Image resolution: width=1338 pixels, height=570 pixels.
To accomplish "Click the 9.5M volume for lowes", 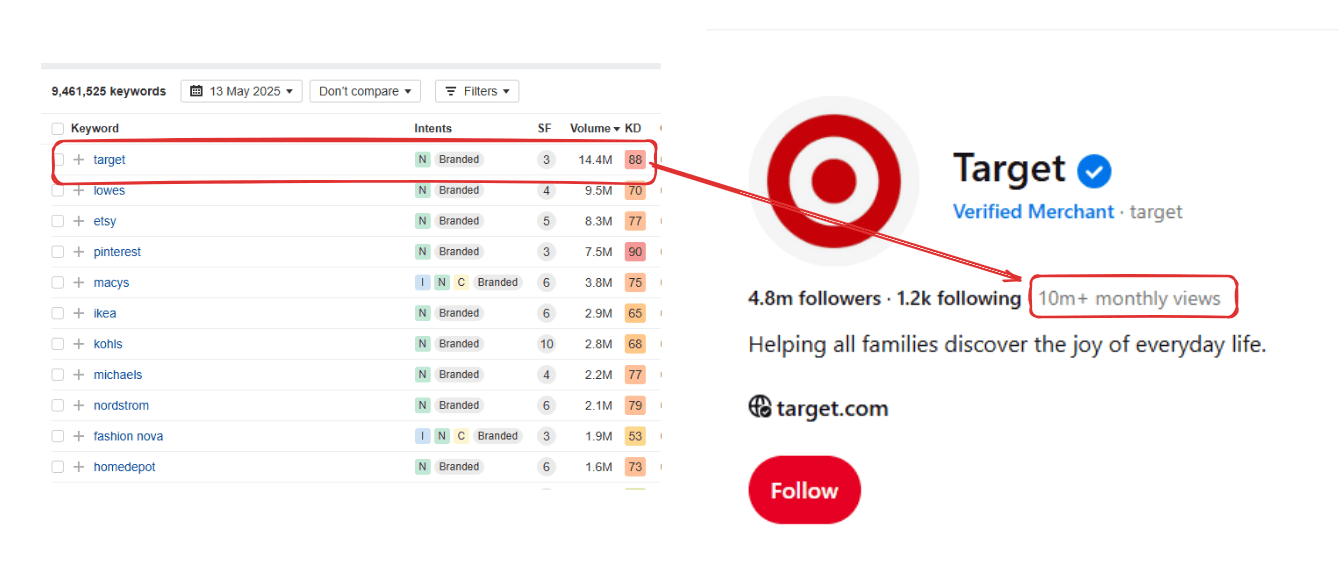I will click(598, 190).
